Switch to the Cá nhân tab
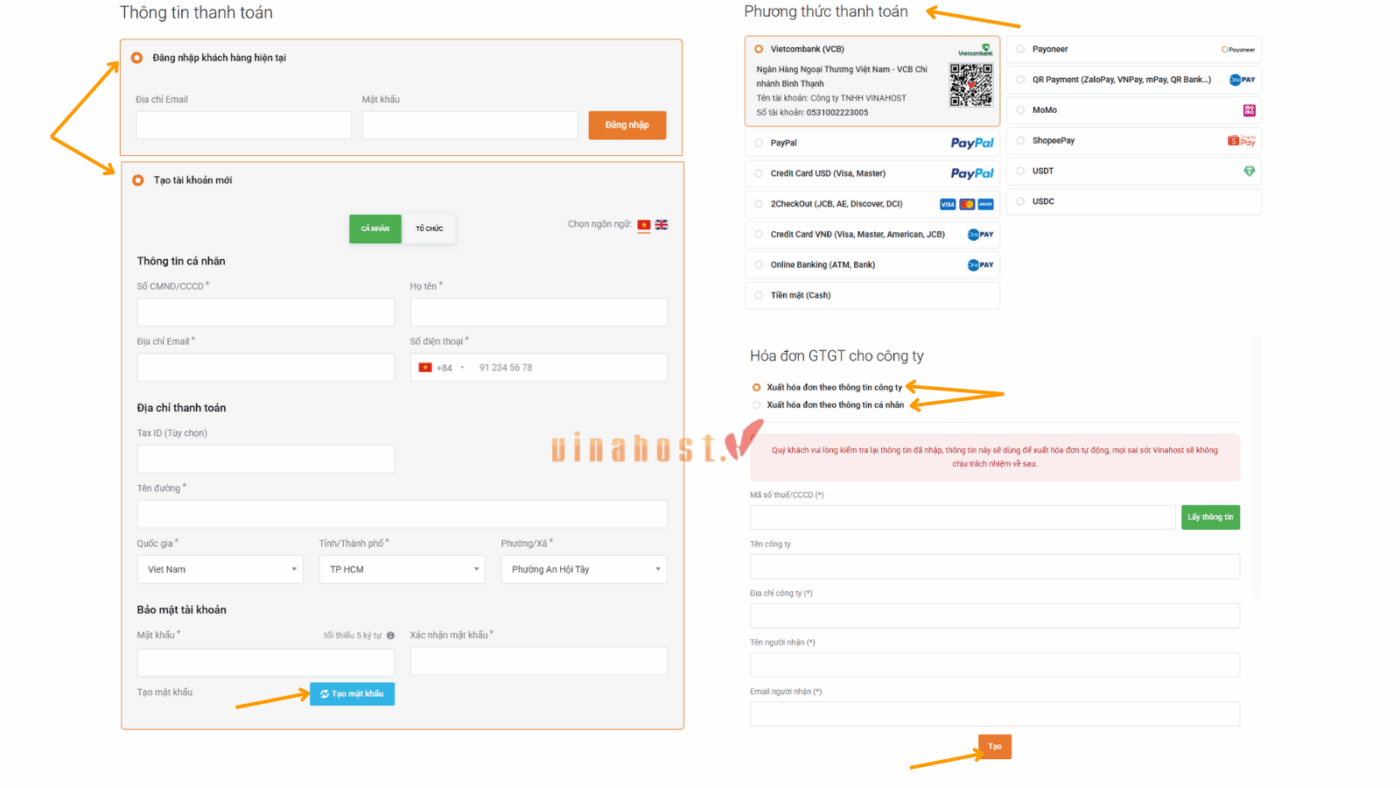Image resolution: width=1400 pixels, height=788 pixels. 375,229
